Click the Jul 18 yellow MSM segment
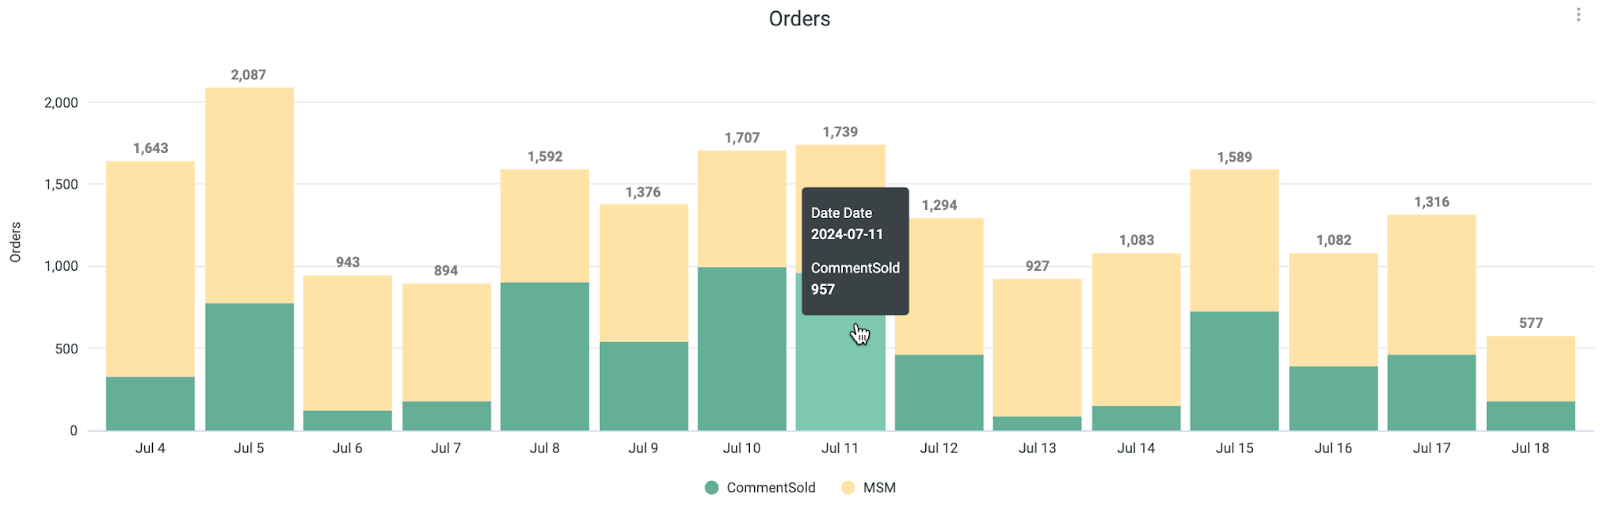The width and height of the screenshot is (1600, 513). 1530,369
